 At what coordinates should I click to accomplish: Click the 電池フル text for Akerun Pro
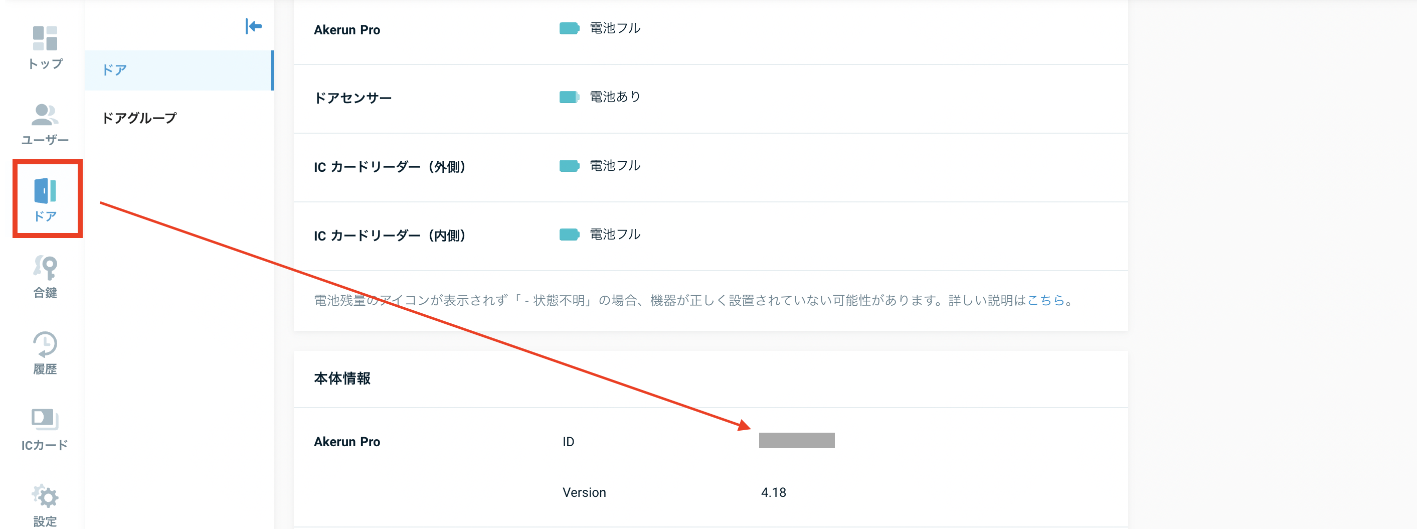(615, 29)
